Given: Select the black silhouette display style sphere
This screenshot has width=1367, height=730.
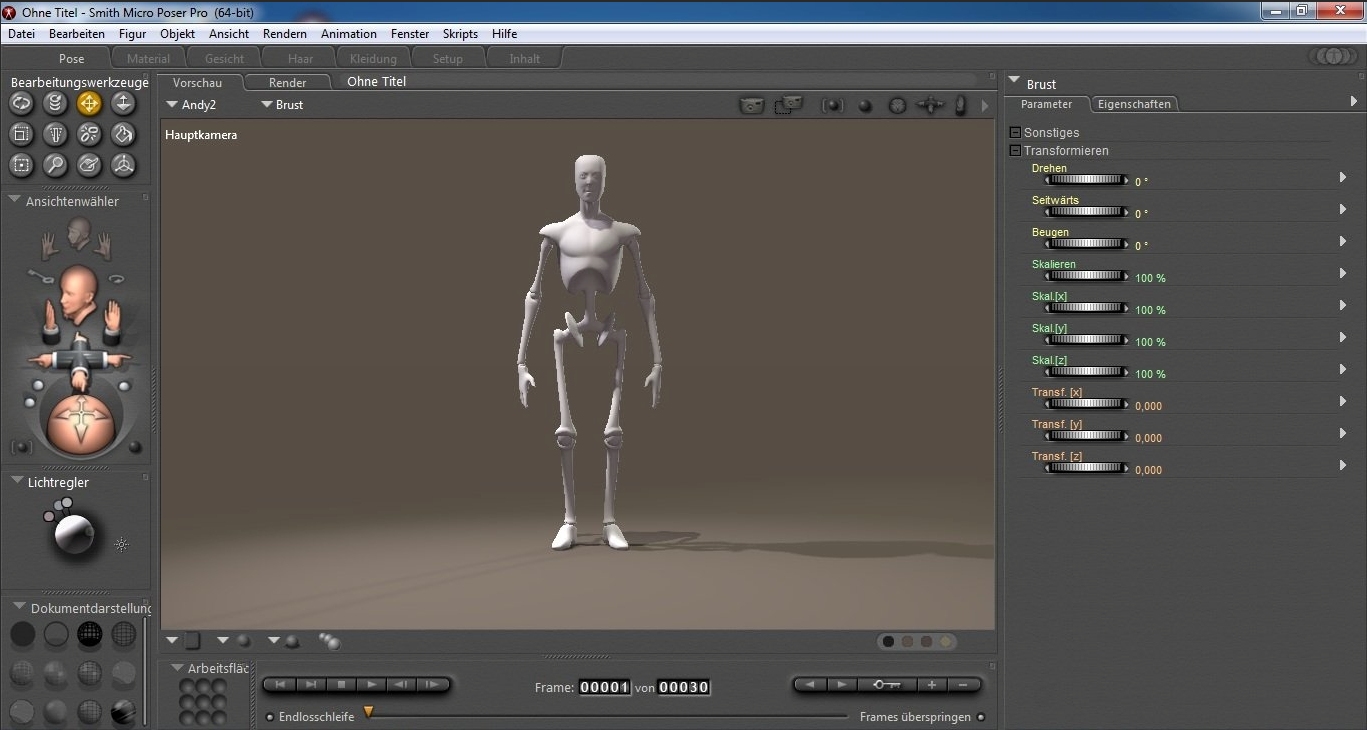Looking at the screenshot, I should (x=22, y=633).
